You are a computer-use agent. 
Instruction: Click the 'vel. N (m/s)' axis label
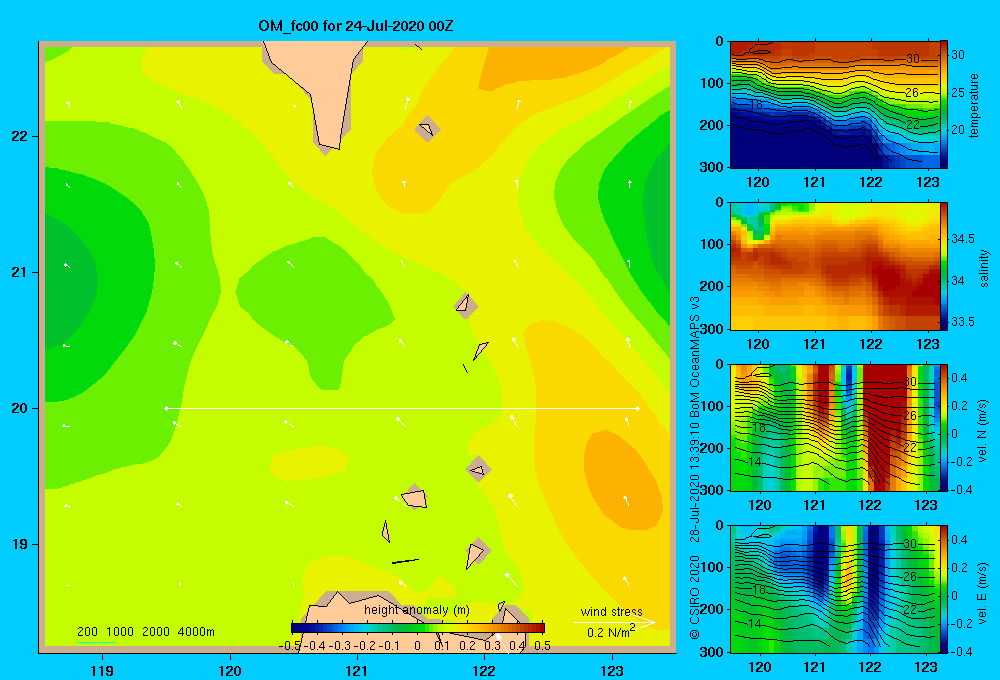983,431
